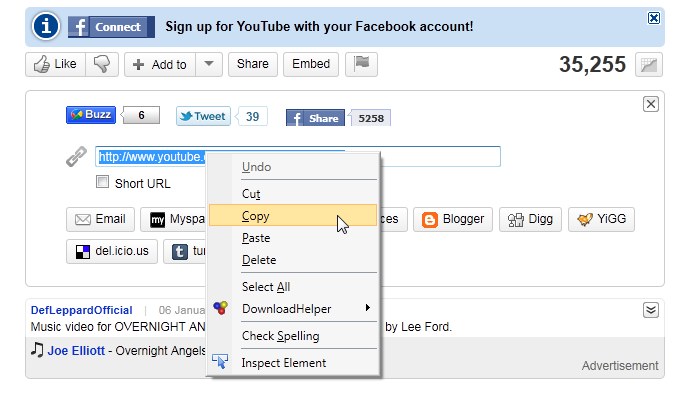Open the Add to dropdown arrow
The width and height of the screenshot is (682, 393).
click(x=209, y=64)
